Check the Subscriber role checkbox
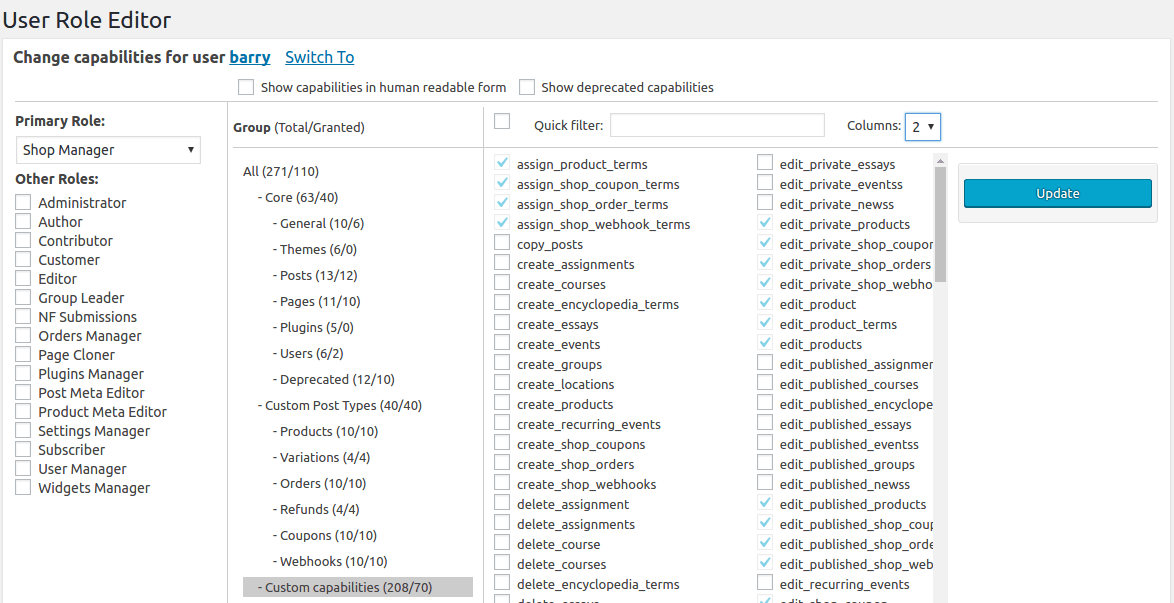Screen dimensions: 1174x603 coord(22,449)
